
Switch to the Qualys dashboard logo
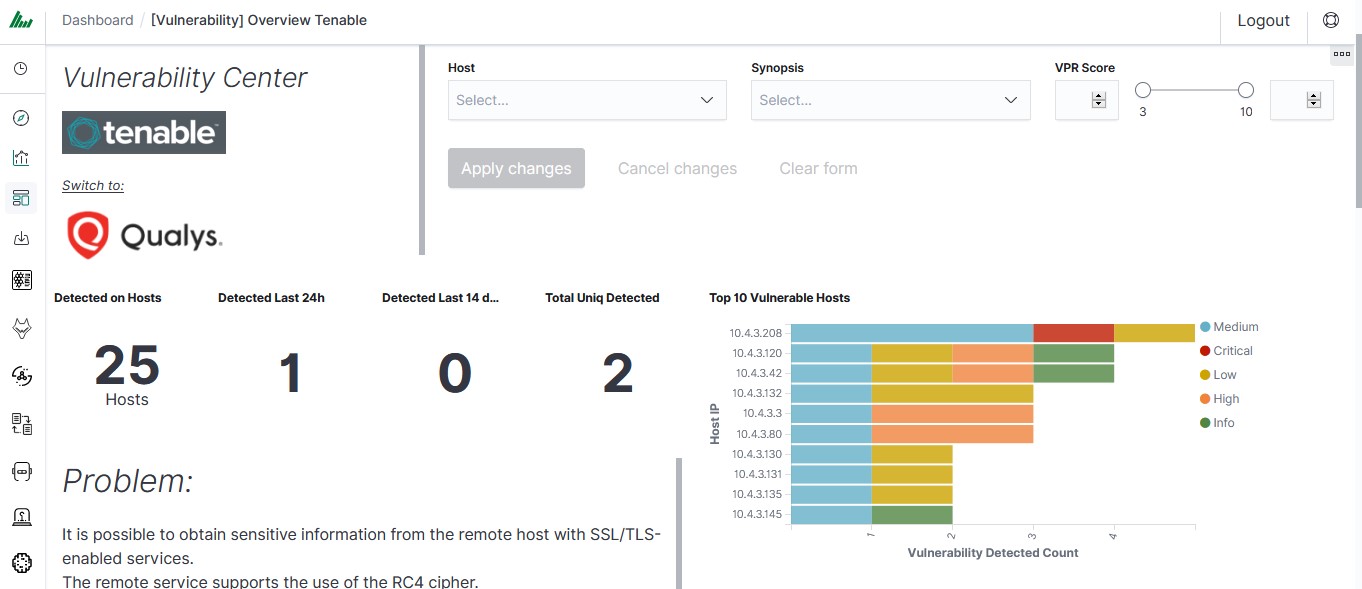pos(144,235)
